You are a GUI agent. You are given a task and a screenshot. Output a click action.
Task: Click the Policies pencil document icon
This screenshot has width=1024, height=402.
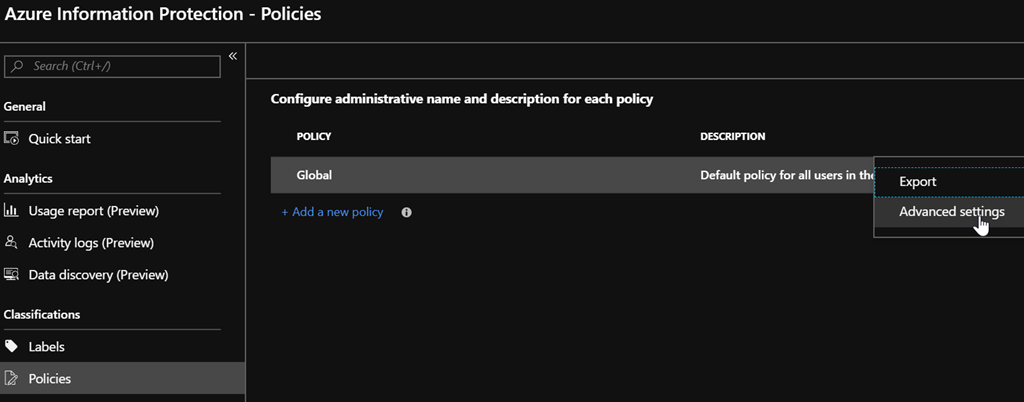12,379
